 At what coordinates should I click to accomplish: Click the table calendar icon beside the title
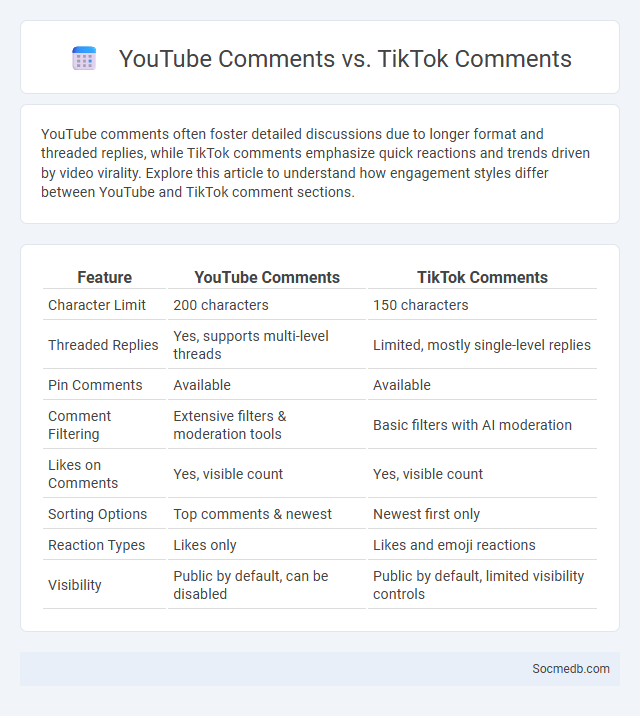point(84,58)
